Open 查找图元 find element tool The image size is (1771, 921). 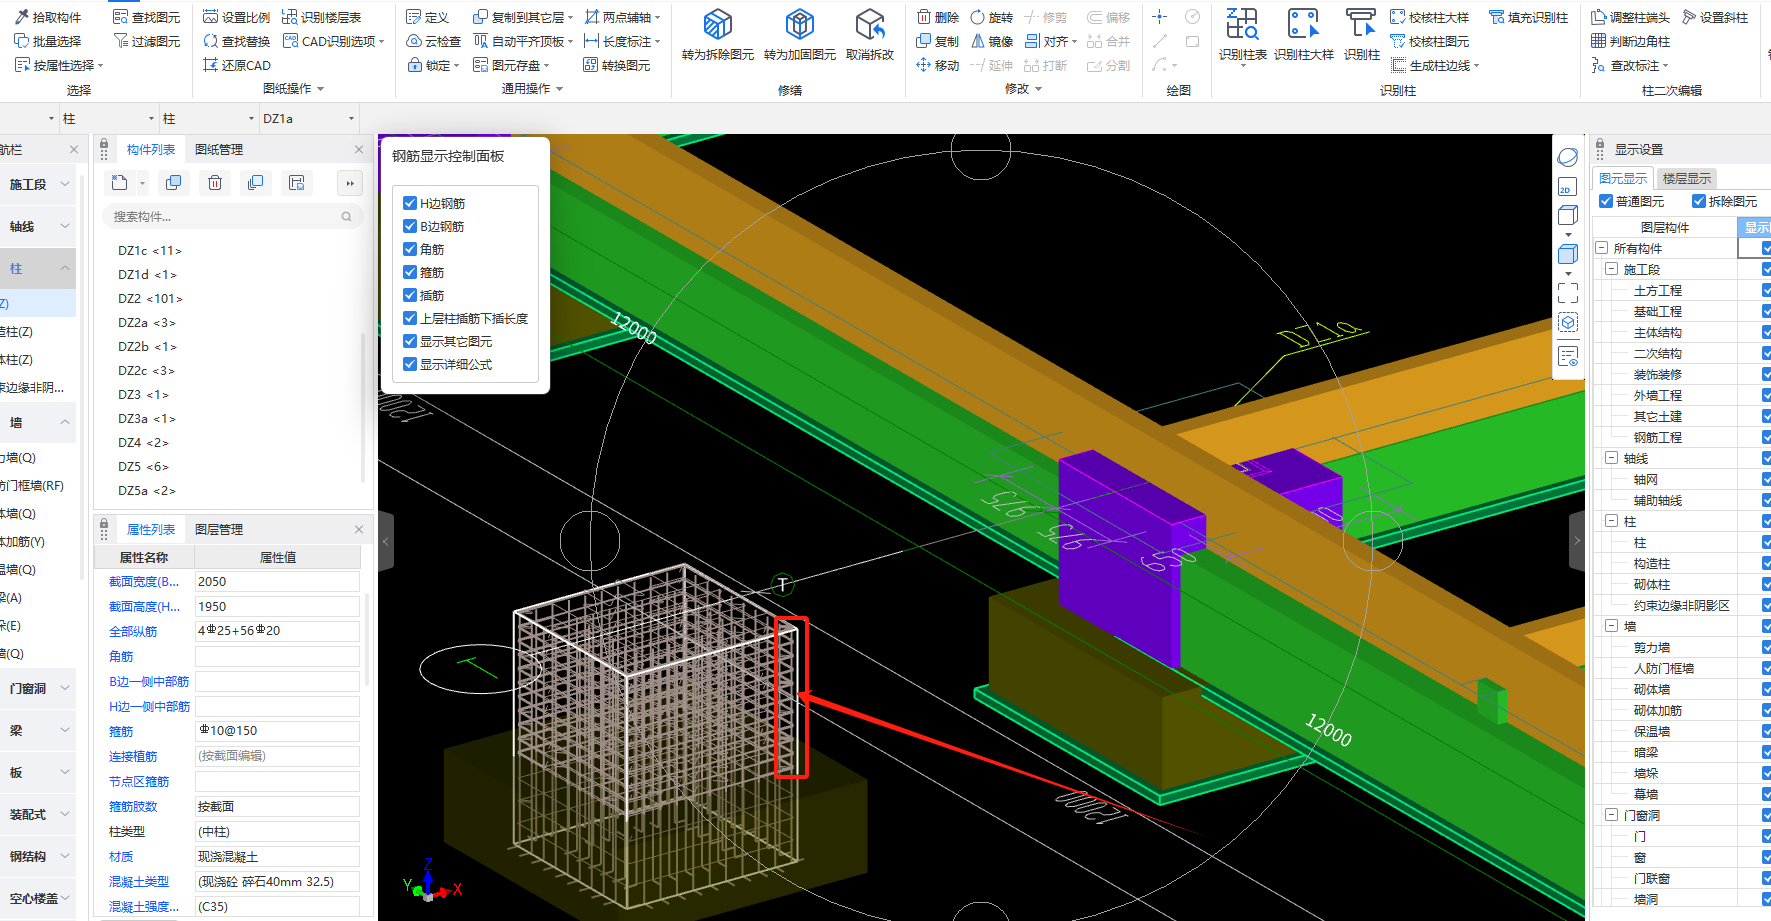(147, 17)
